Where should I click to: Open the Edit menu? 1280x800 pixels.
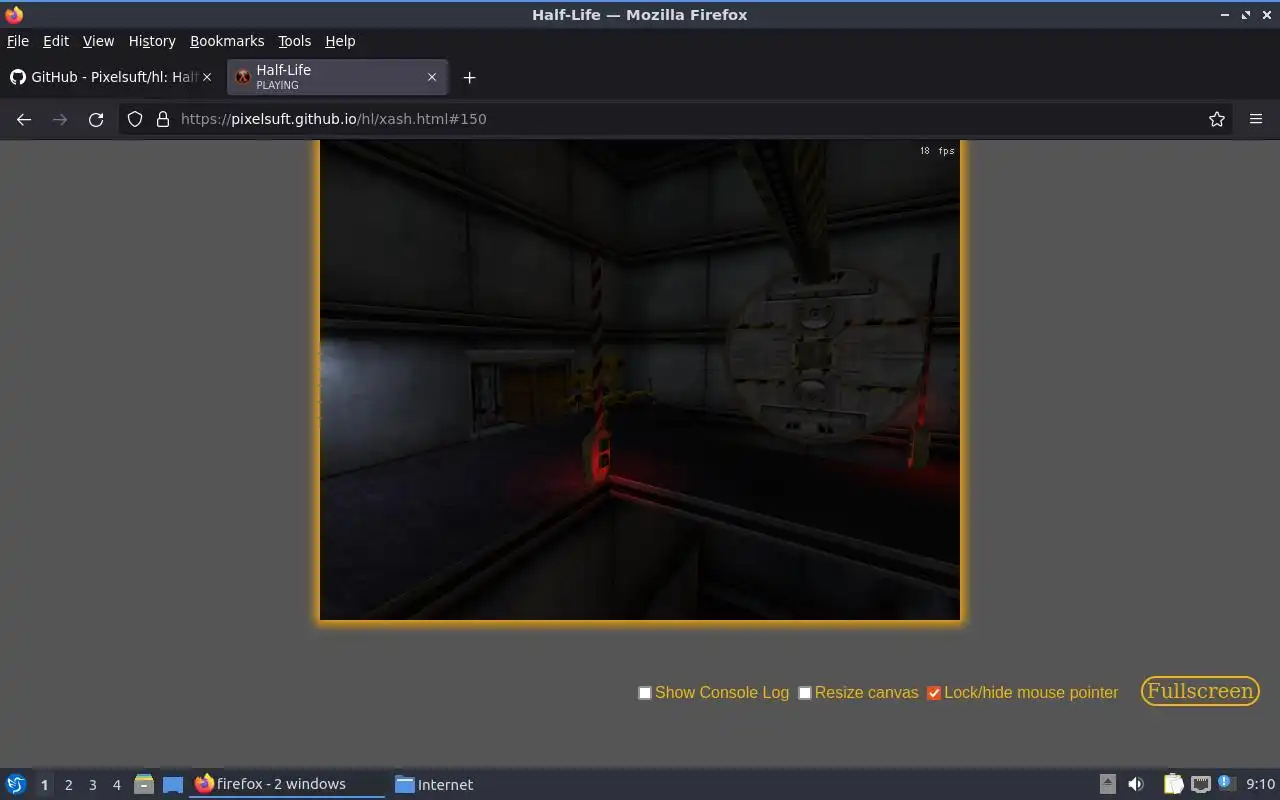point(56,41)
